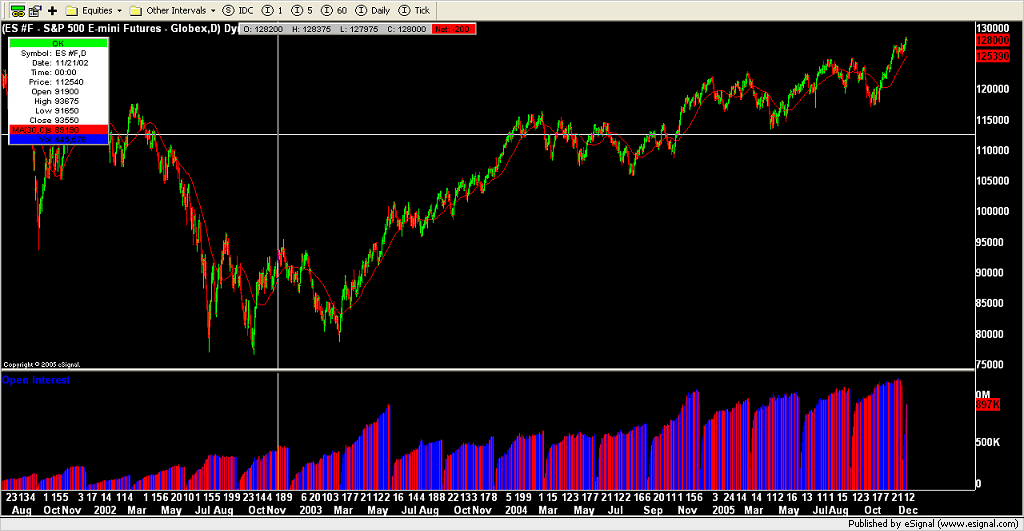Click the 2003 year label on time axis
This screenshot has height=531, width=1024.
pos(311,510)
